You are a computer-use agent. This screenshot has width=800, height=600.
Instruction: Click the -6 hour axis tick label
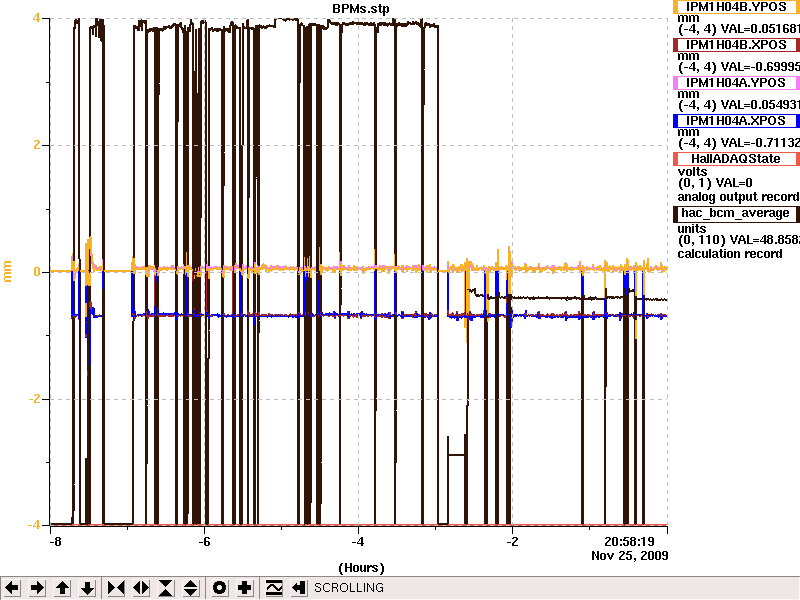(204, 542)
